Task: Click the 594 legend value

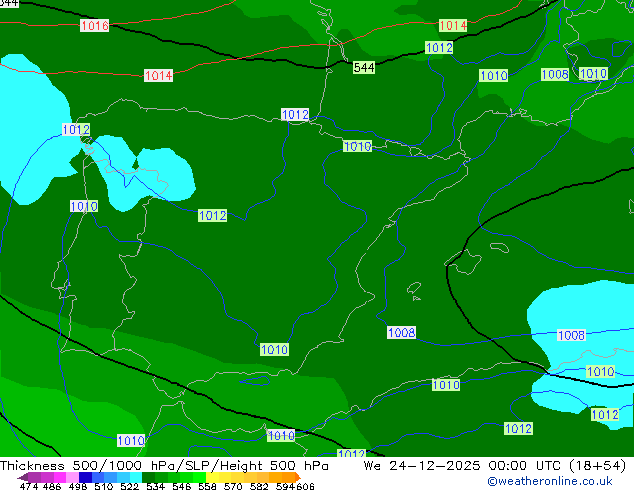Action: click(285, 486)
